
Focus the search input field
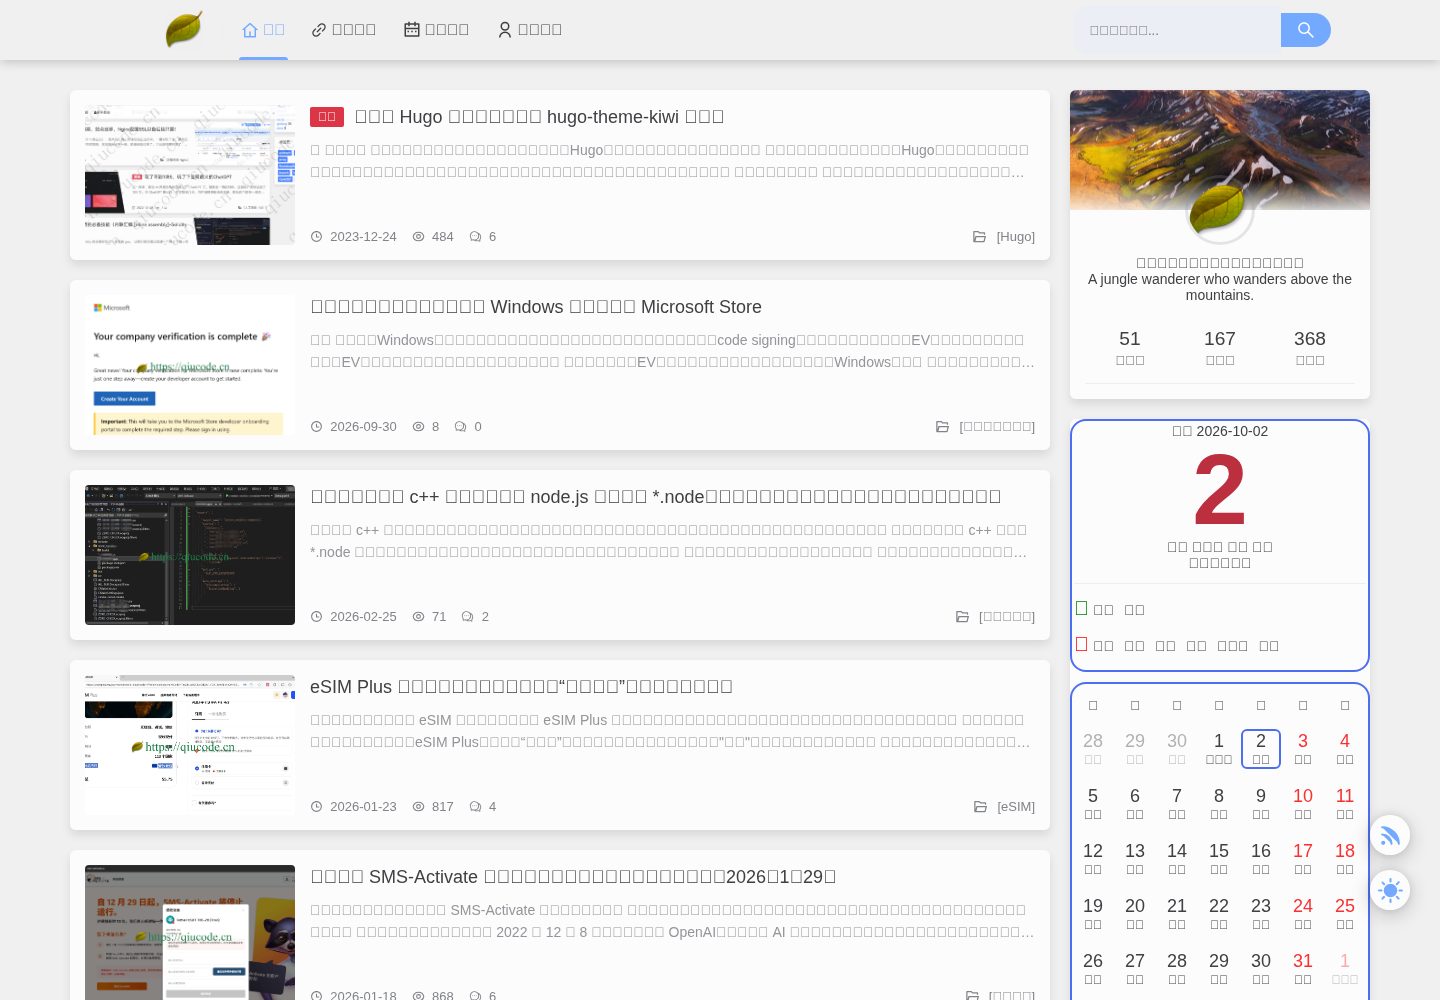[x=1178, y=30]
